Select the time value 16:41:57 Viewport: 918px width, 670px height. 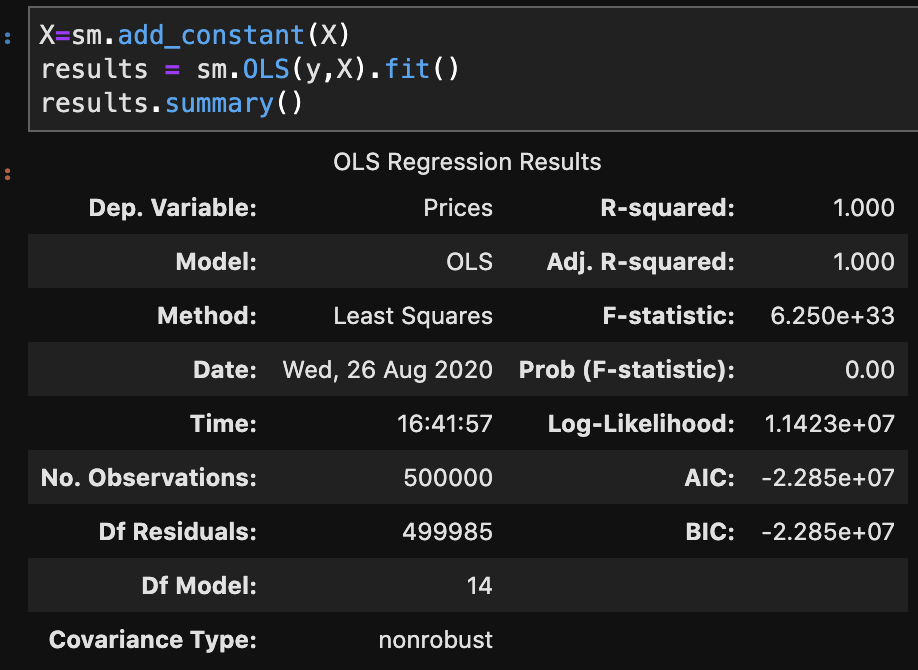coord(445,424)
